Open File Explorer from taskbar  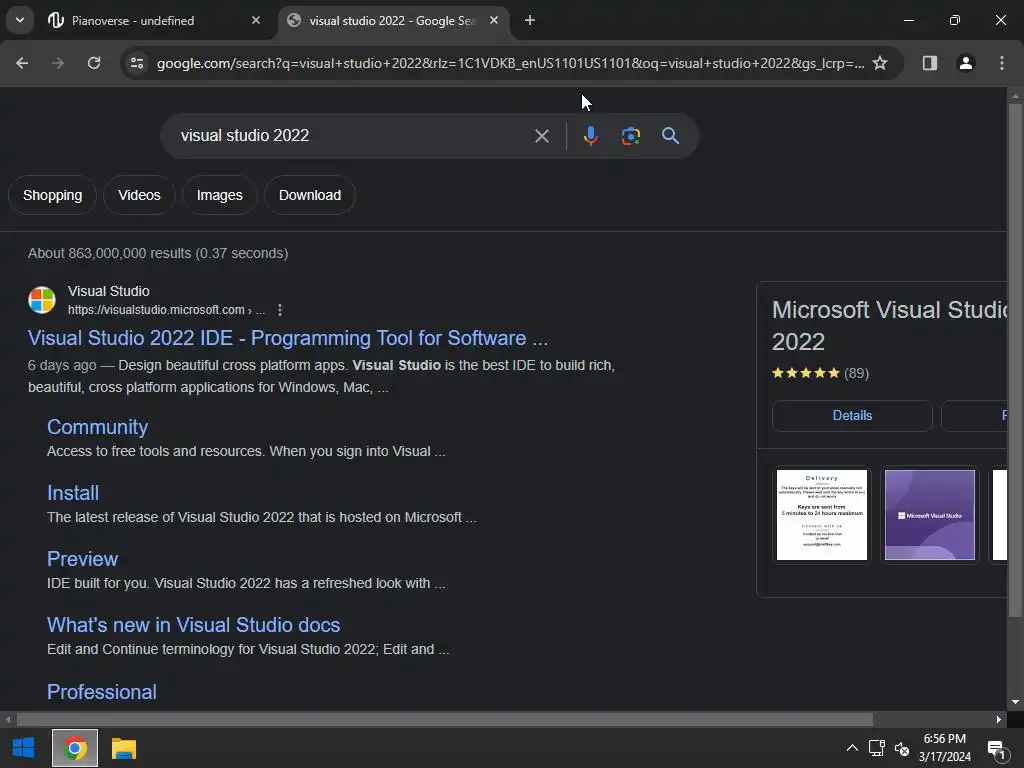[123, 748]
